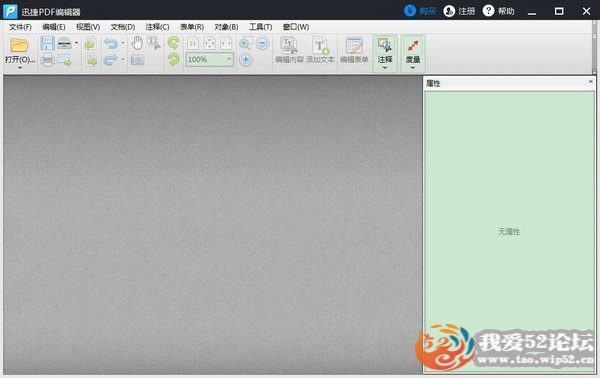This screenshot has height=378, width=600.
Task: Open the 注释(C) menu
Action: [x=157, y=27]
